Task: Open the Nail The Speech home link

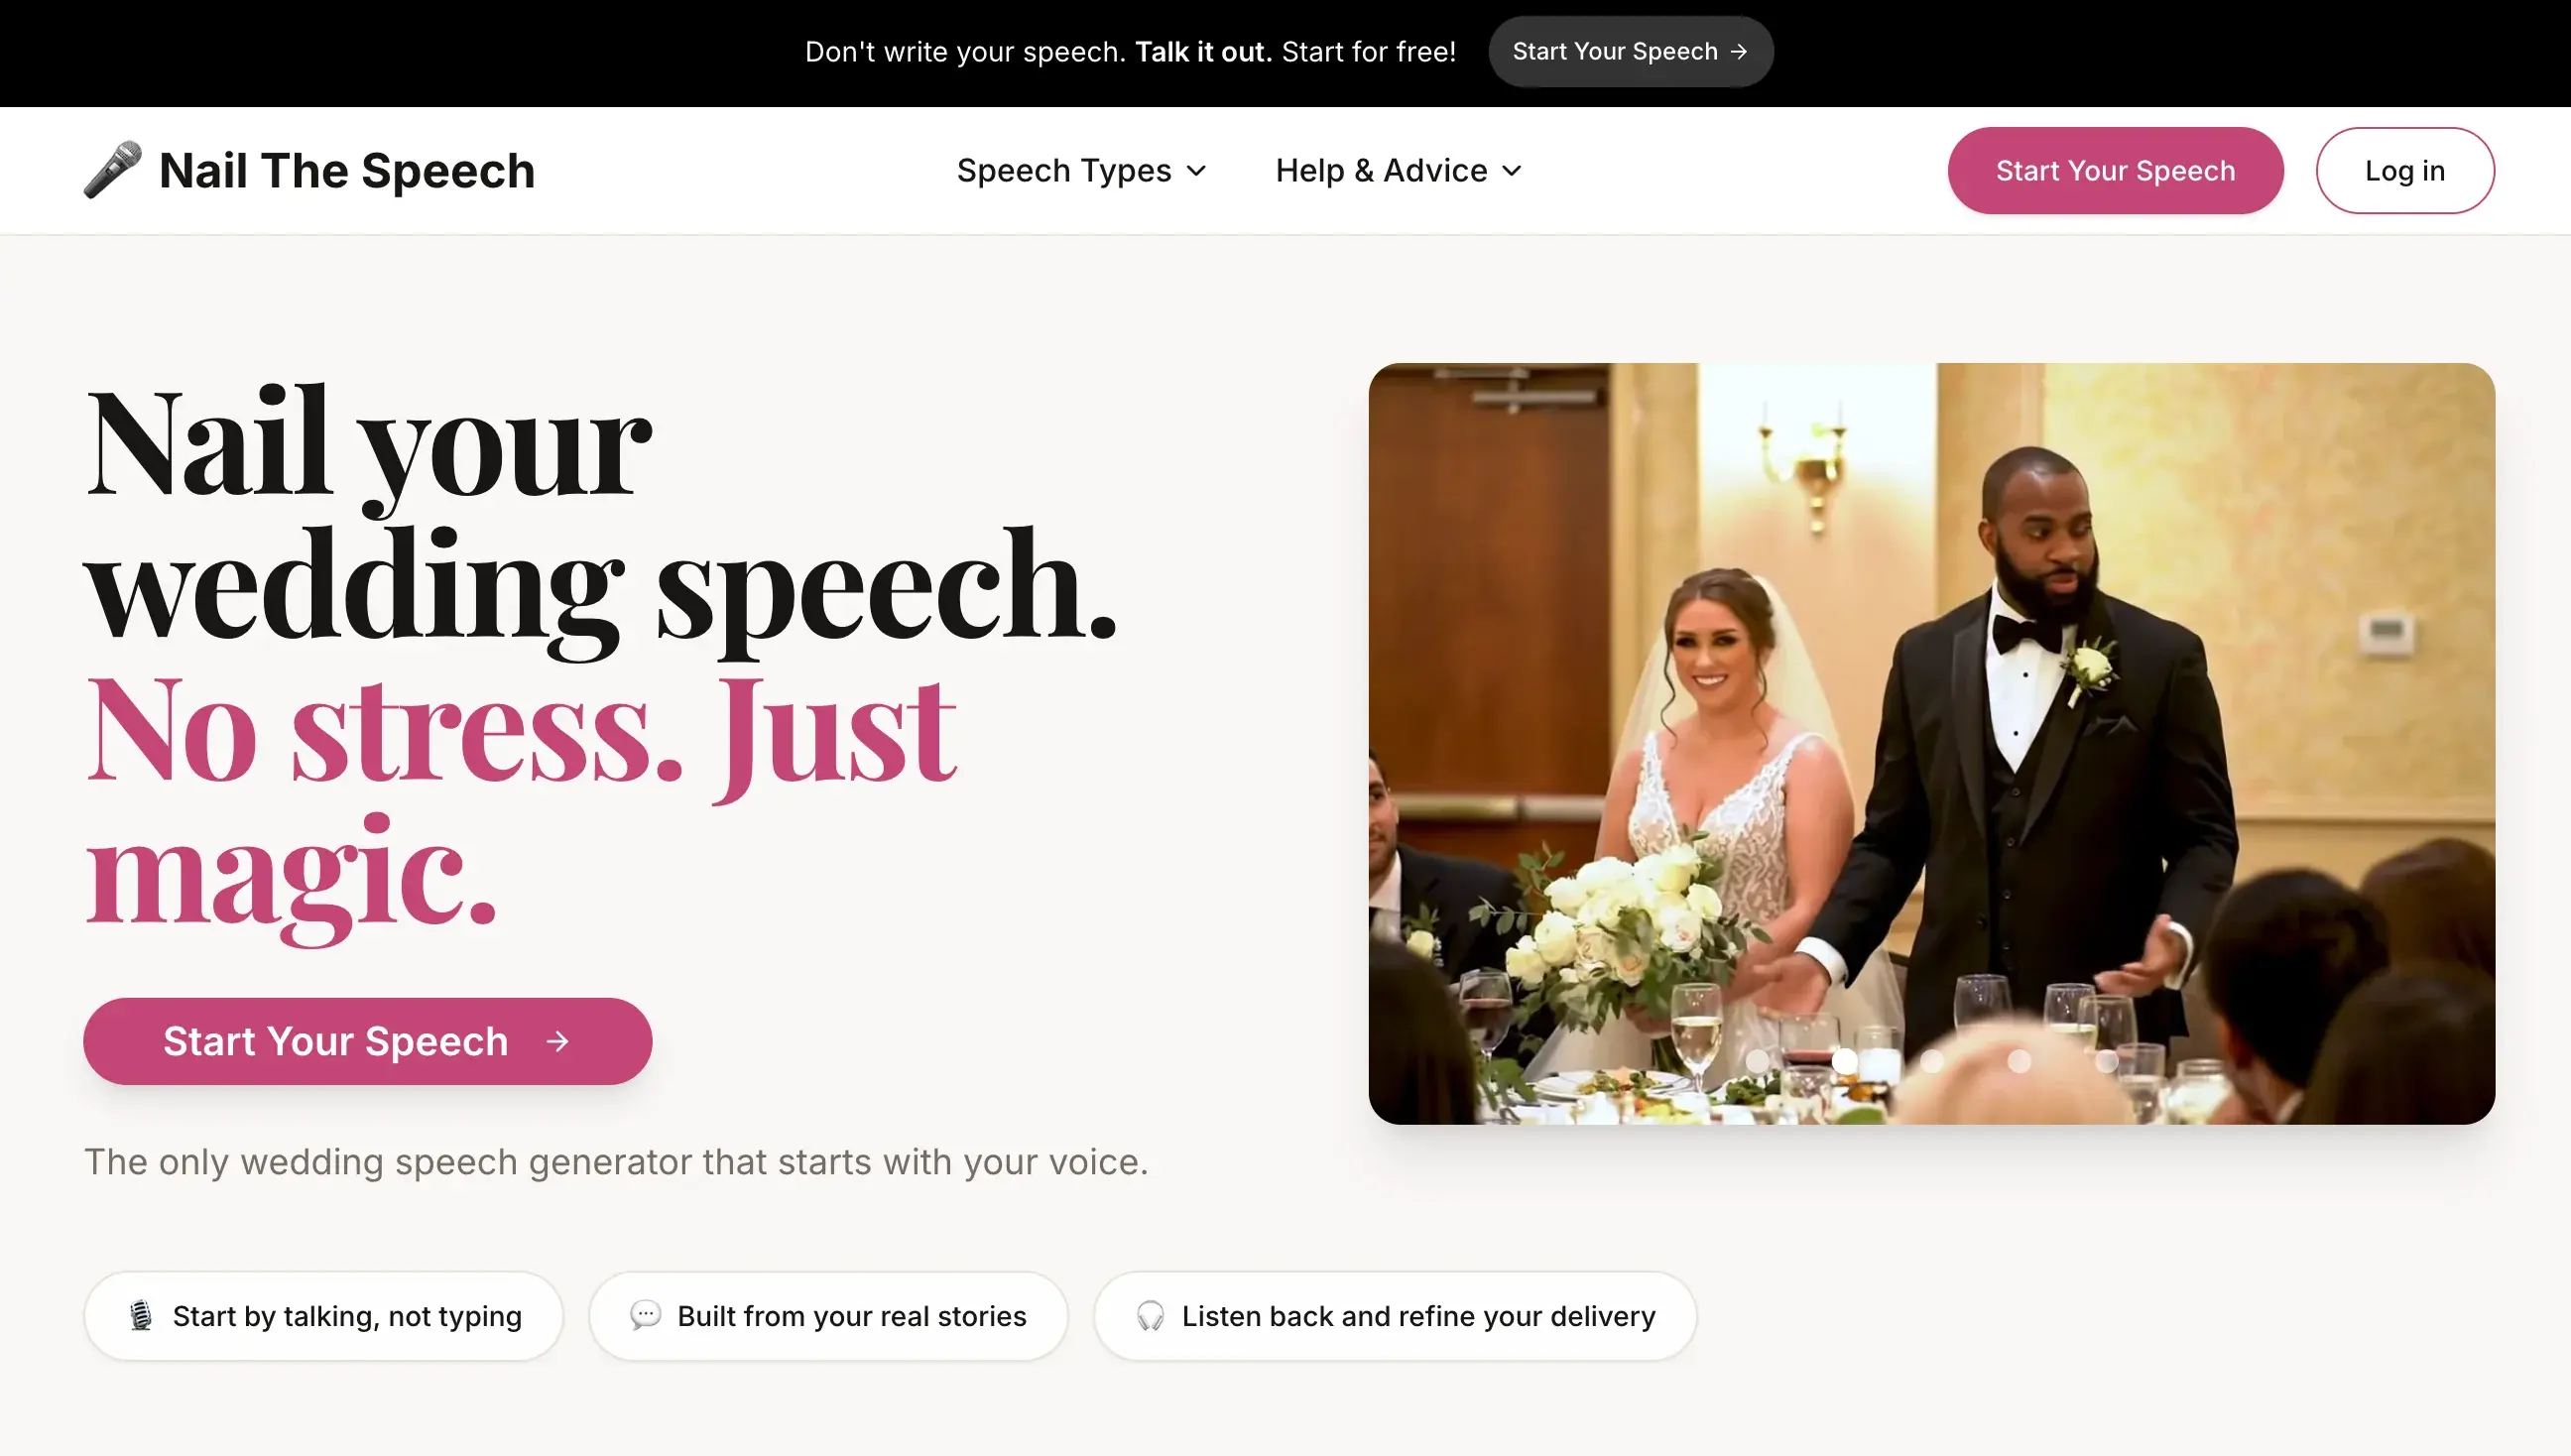Action: pos(309,170)
